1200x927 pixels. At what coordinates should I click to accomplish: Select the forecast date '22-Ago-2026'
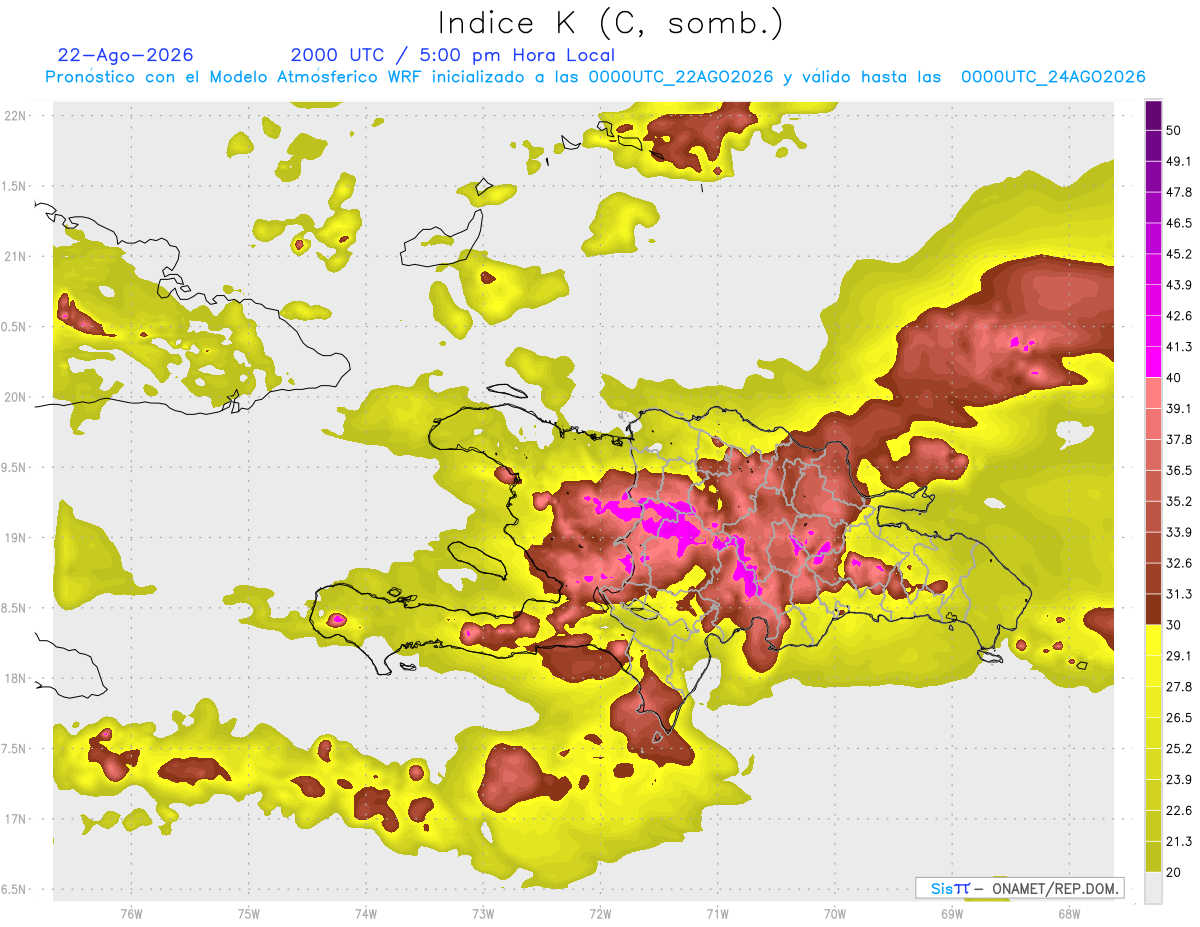point(126,55)
